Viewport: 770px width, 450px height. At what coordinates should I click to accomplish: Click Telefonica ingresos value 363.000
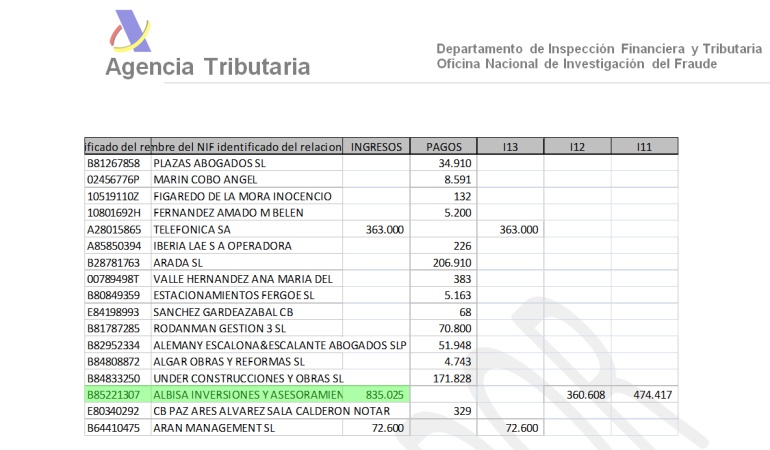tap(385, 229)
